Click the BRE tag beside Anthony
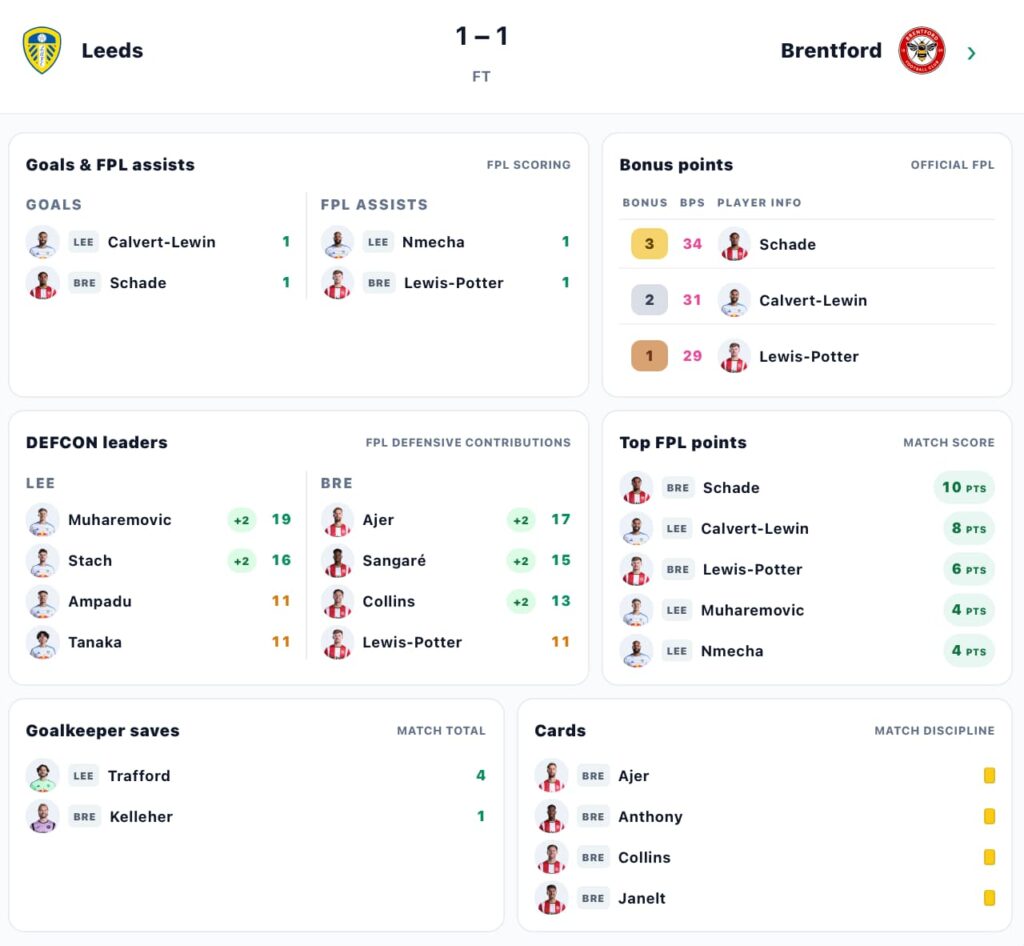The image size is (1024, 946). (x=593, y=817)
